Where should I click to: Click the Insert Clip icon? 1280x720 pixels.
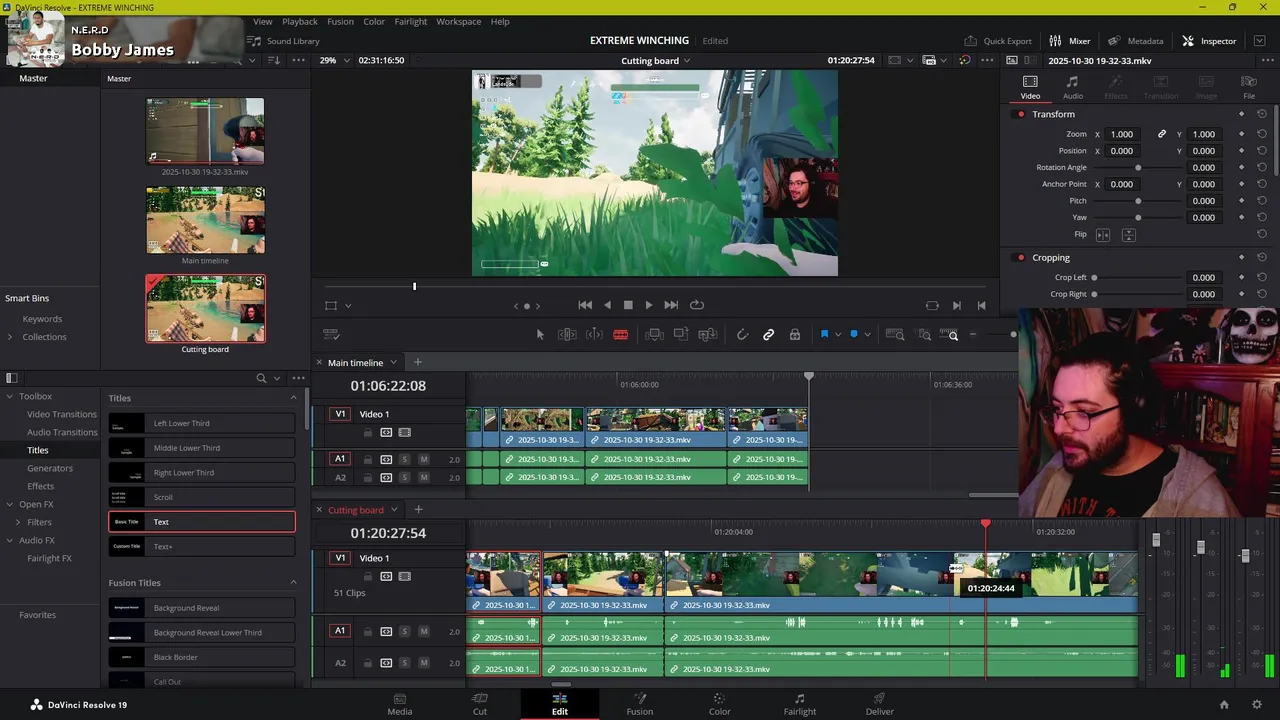tap(654, 335)
